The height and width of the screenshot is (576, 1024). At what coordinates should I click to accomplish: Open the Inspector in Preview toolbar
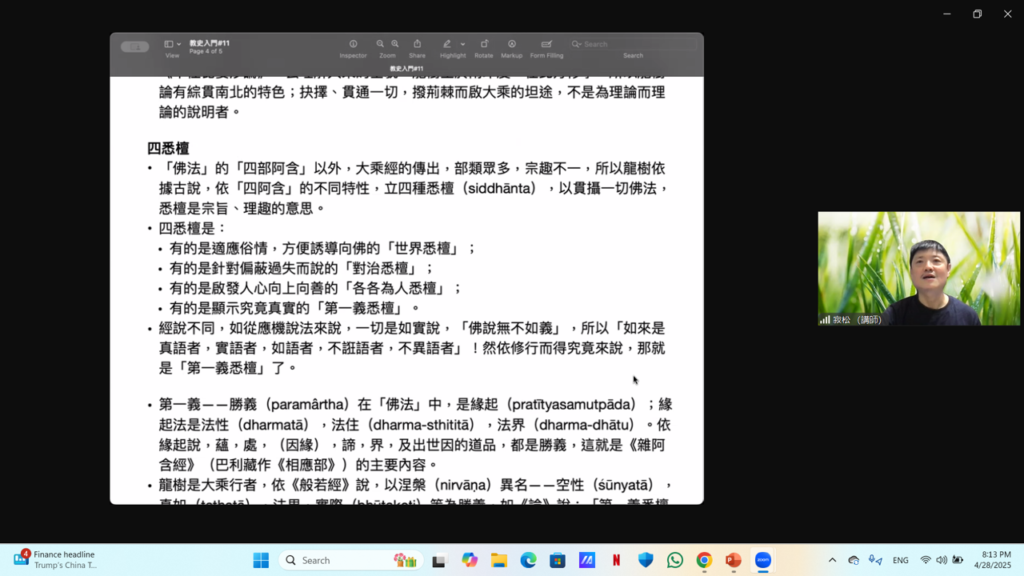tap(353, 44)
